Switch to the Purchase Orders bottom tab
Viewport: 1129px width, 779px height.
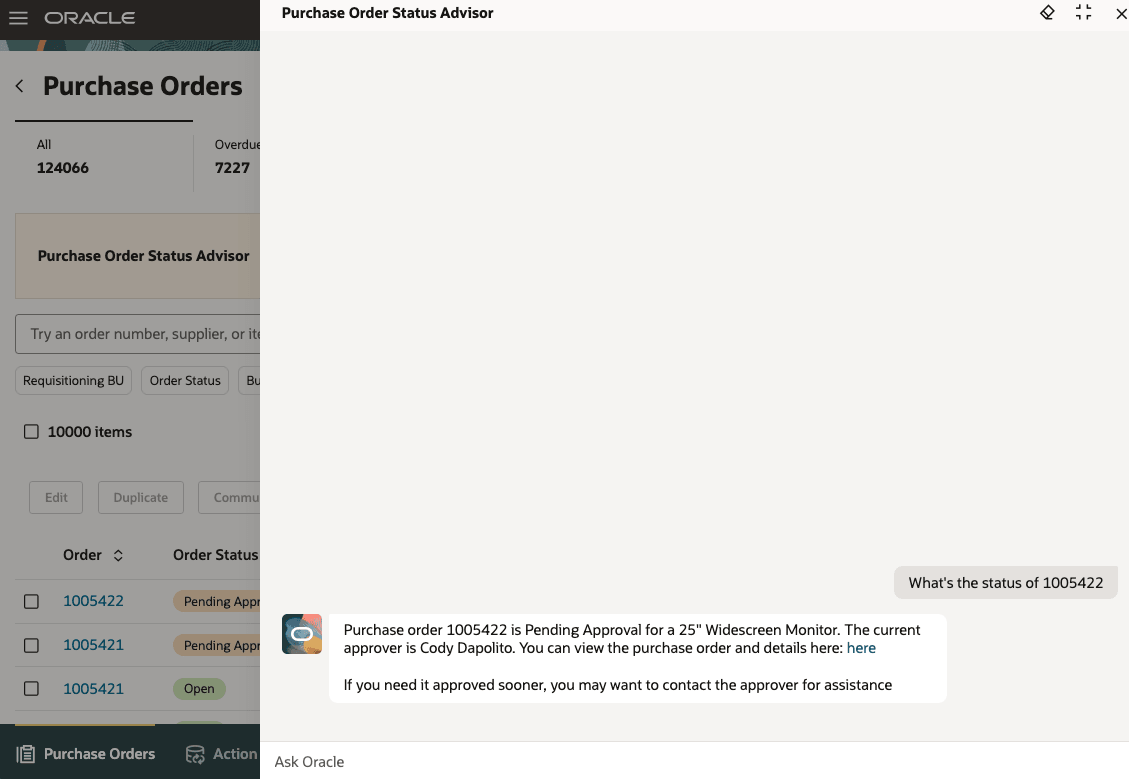85,753
